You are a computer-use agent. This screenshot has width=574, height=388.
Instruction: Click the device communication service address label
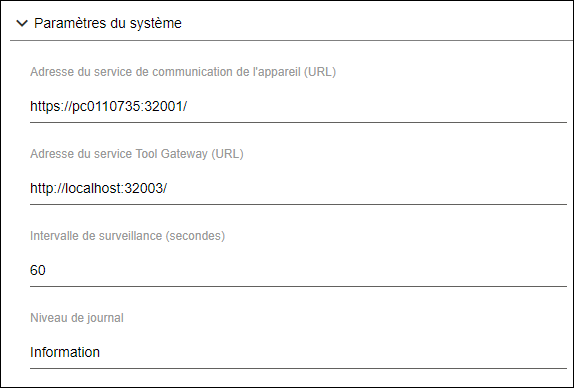pos(183,72)
